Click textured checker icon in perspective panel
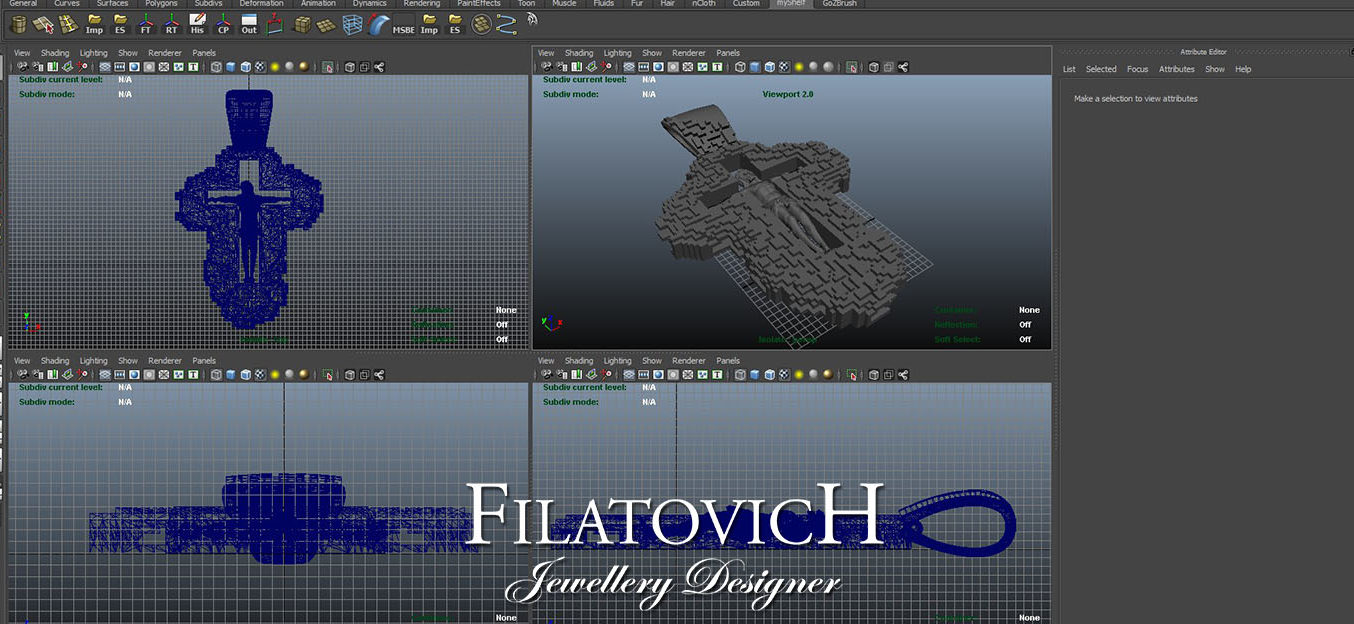This screenshot has width=1354, height=624. (x=784, y=67)
